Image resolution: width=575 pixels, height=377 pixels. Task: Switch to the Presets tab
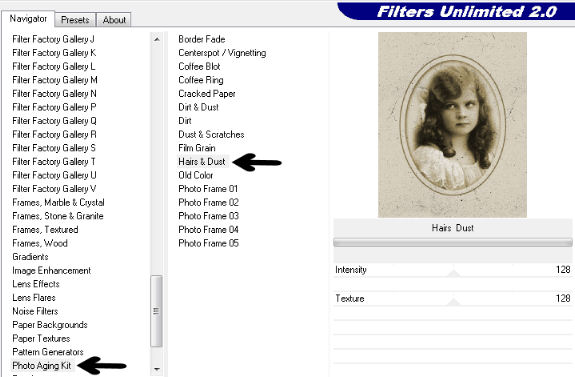click(x=75, y=20)
